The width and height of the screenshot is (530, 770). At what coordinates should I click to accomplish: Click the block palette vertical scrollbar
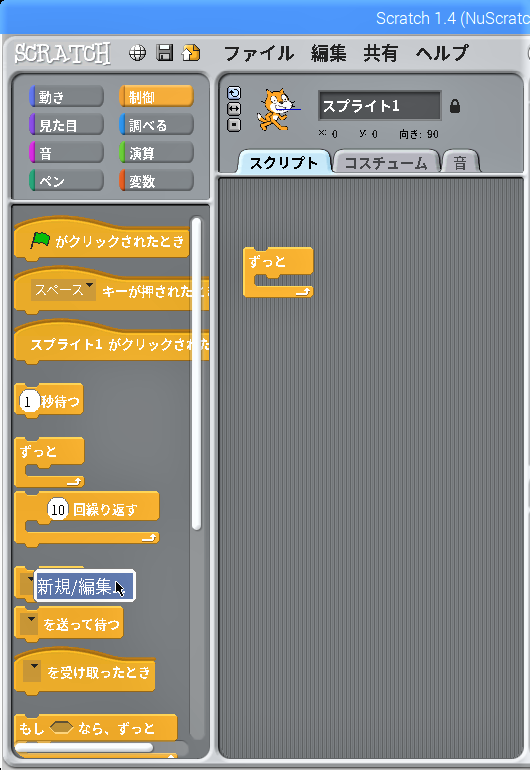(196, 373)
